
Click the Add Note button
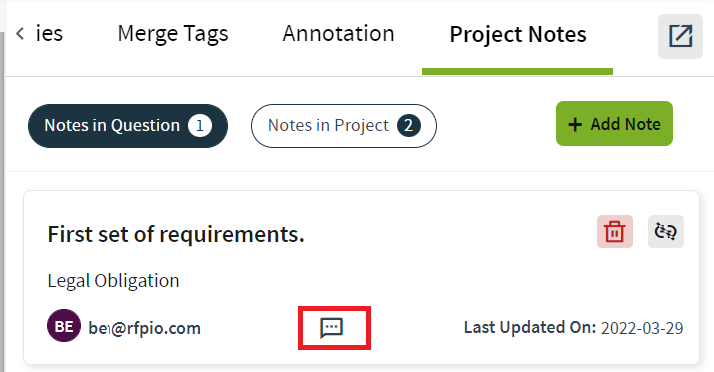click(614, 123)
